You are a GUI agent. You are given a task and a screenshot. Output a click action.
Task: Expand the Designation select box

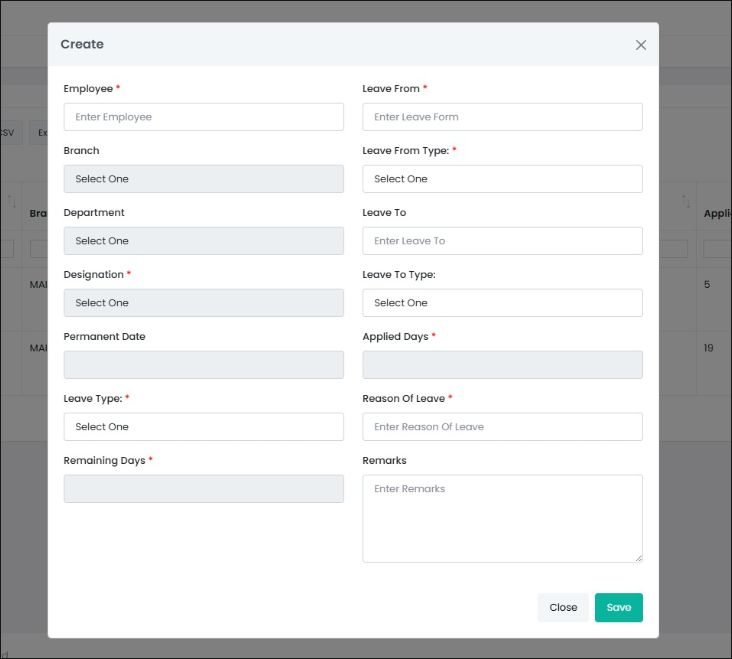pos(203,303)
